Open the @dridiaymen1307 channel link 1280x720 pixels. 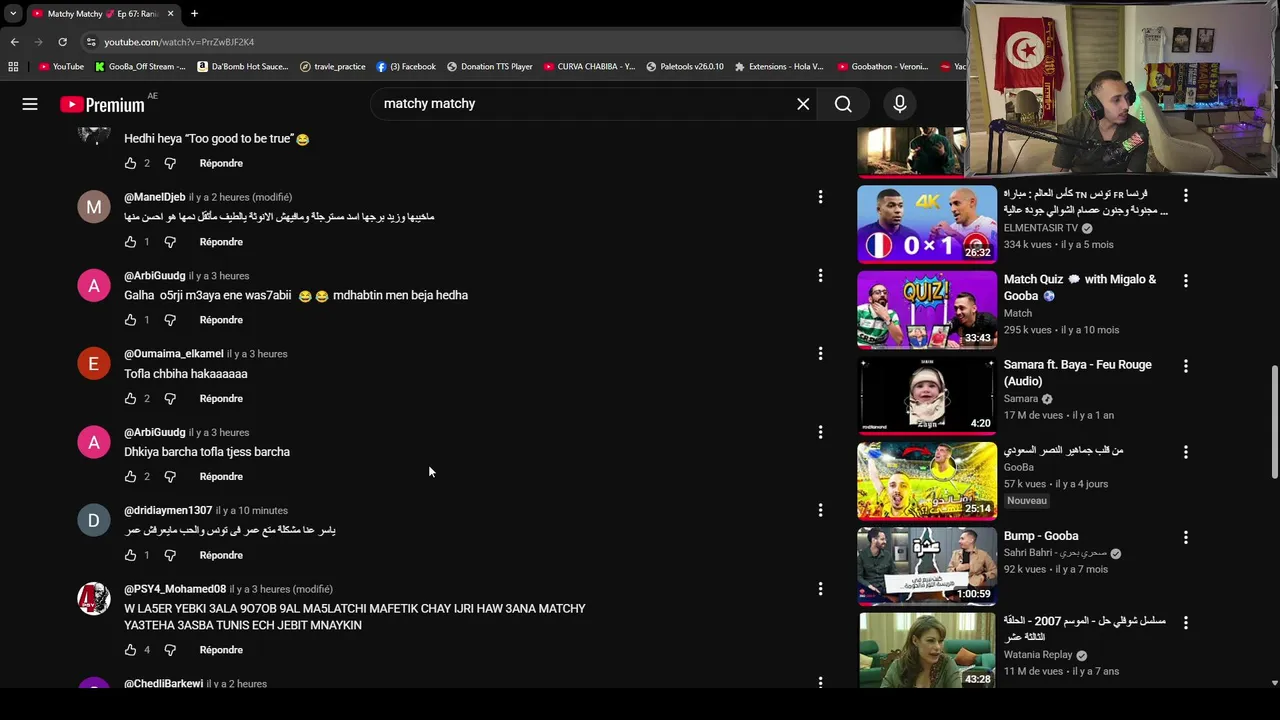168,510
